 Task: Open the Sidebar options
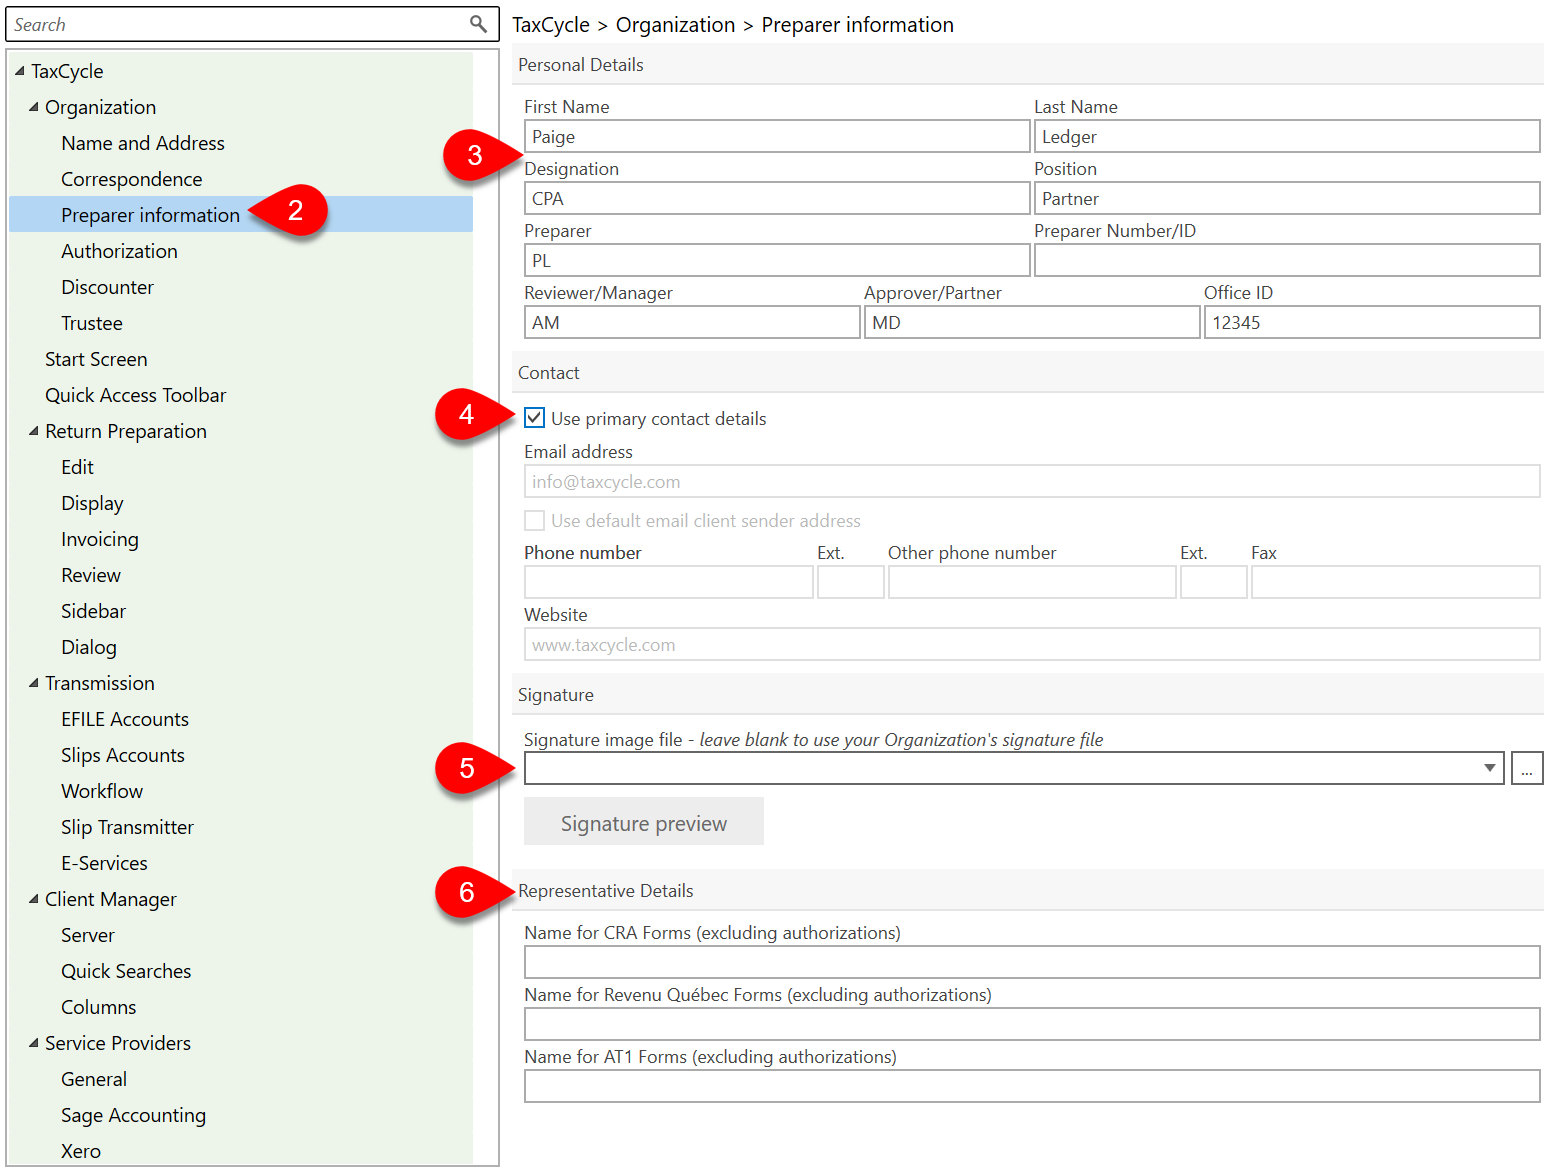click(x=94, y=611)
